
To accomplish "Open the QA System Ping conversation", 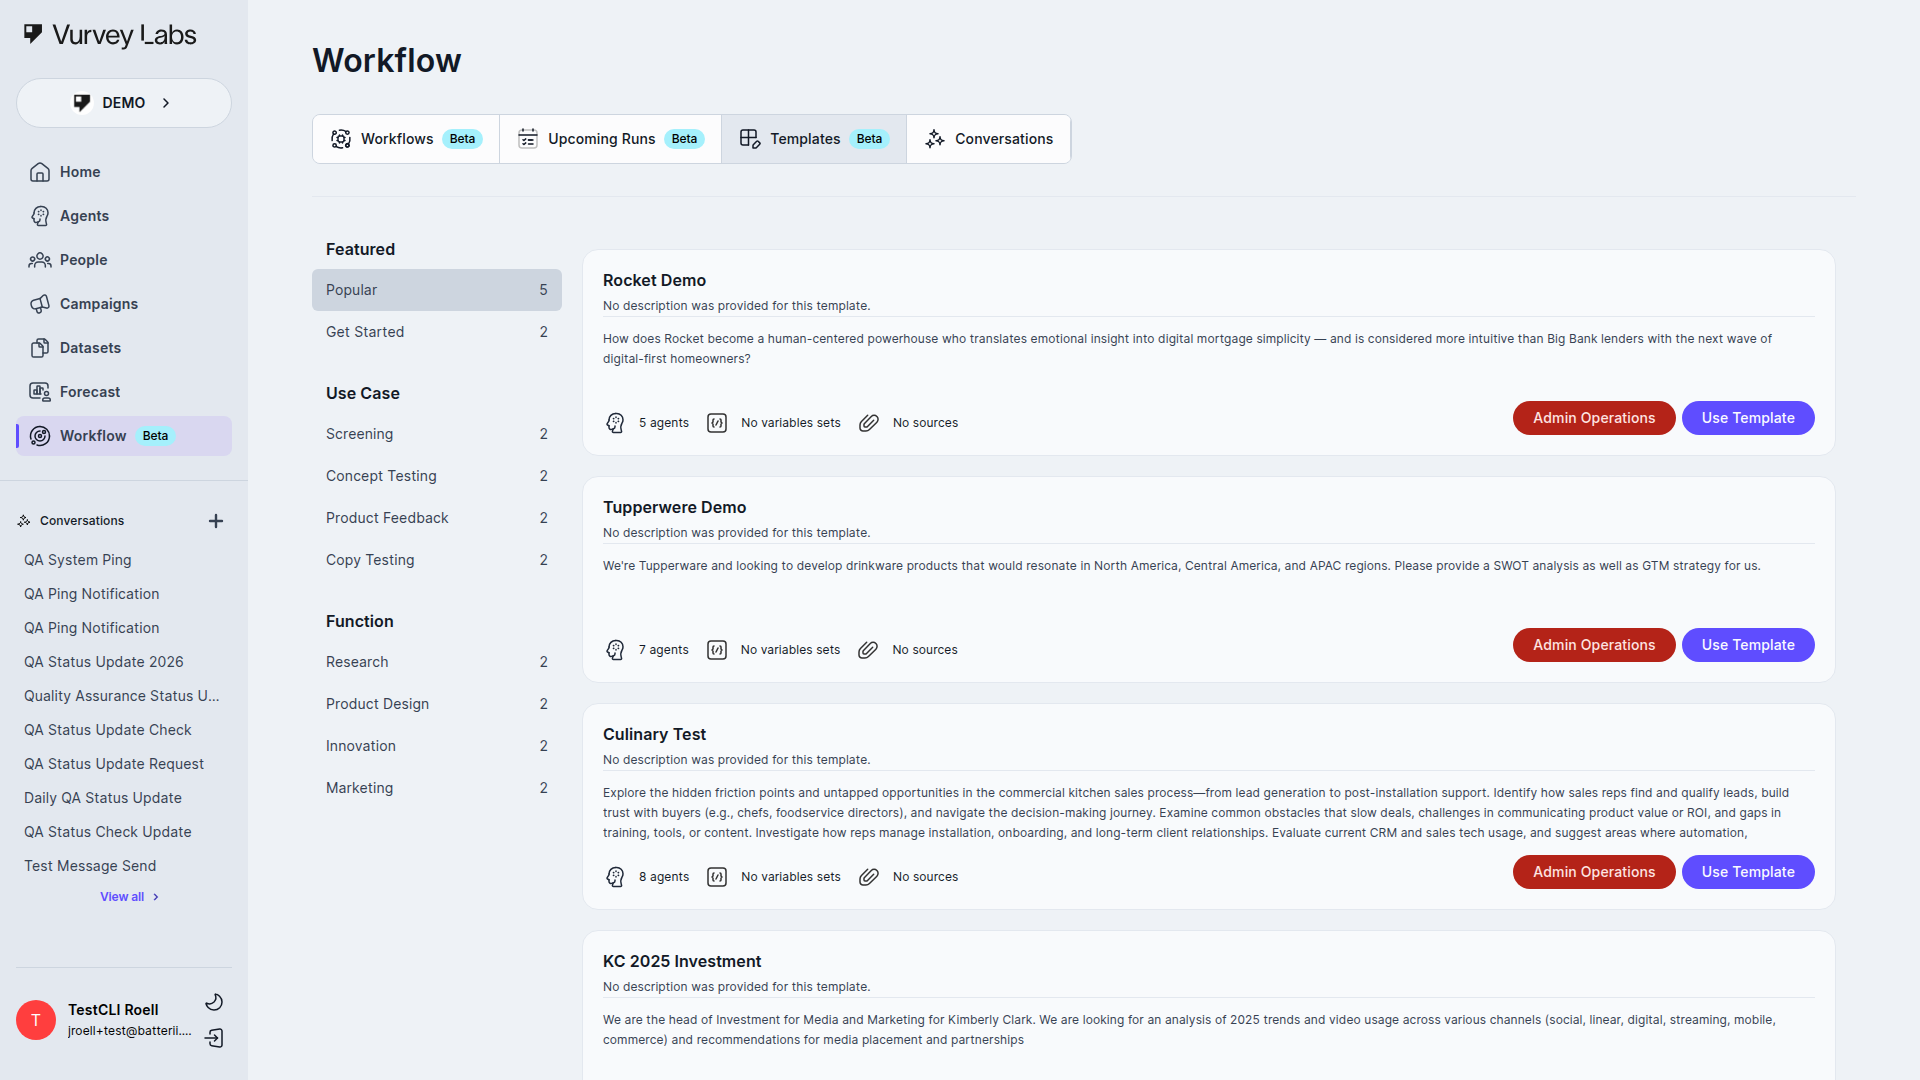I will (78, 559).
